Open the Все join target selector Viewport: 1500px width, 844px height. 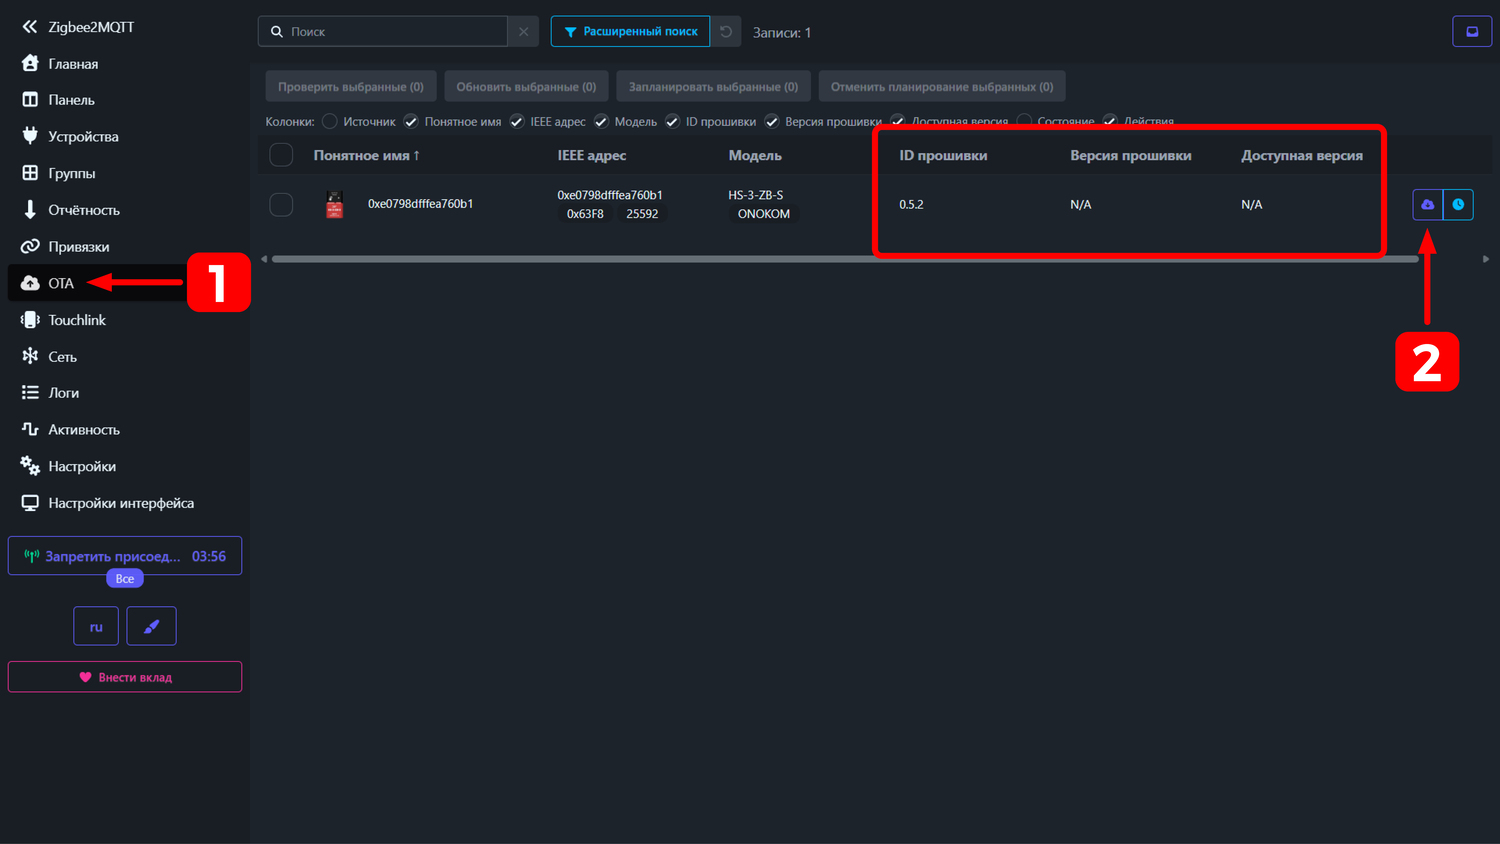[125, 578]
